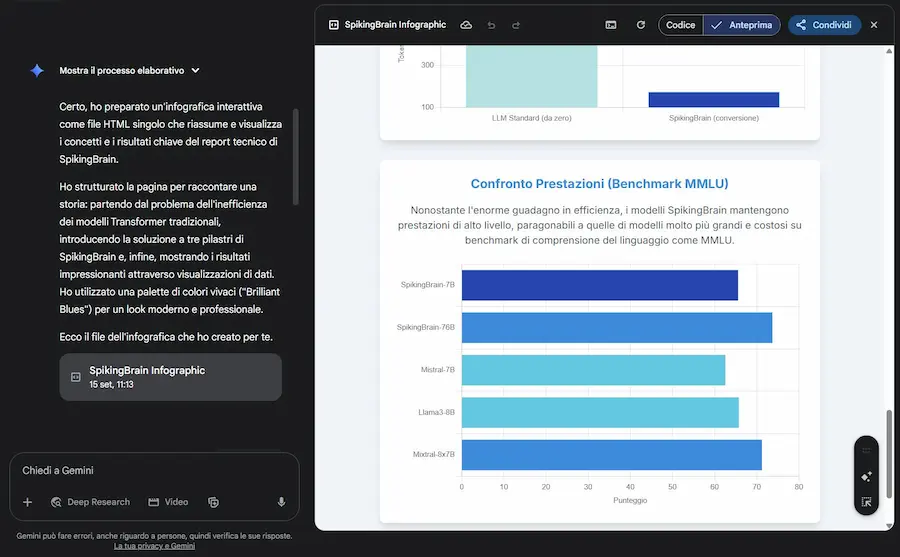Click the Condividi share button
900x557 pixels.
824,25
